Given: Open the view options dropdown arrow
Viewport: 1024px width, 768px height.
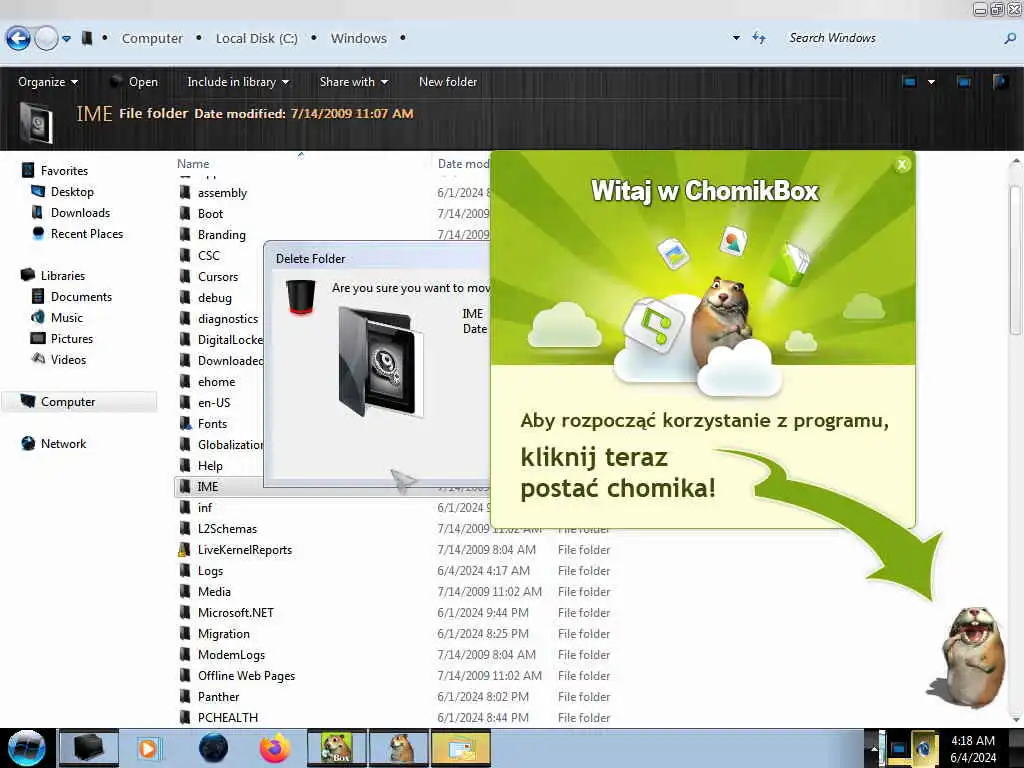Looking at the screenshot, I should click(931, 82).
